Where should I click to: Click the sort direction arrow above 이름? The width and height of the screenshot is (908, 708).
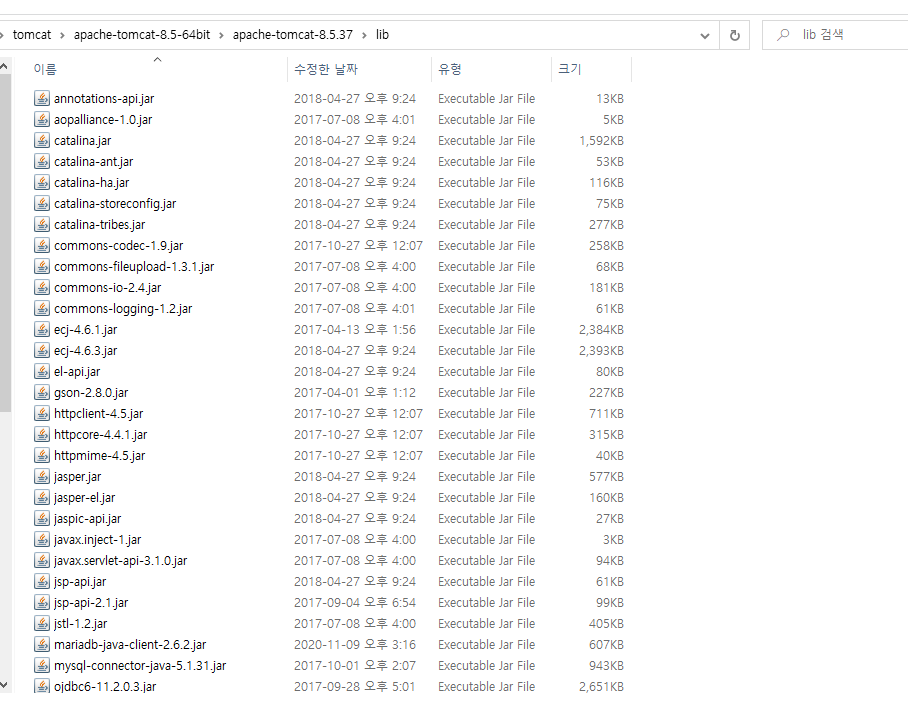click(157, 60)
